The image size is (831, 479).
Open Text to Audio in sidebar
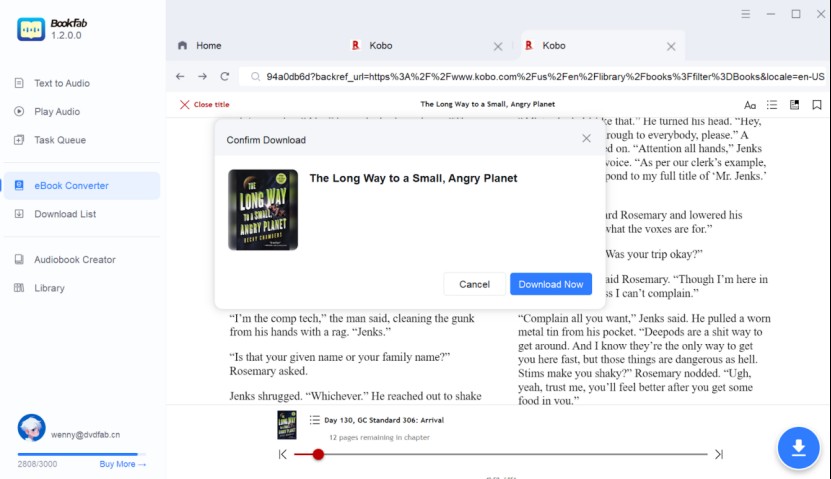coord(61,83)
